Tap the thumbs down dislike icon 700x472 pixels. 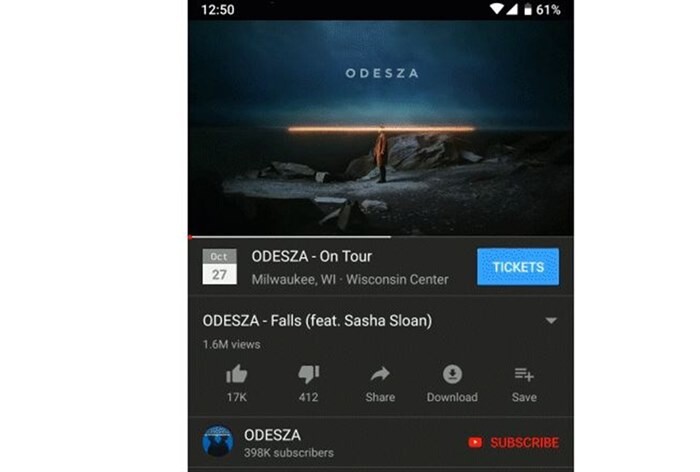point(308,374)
